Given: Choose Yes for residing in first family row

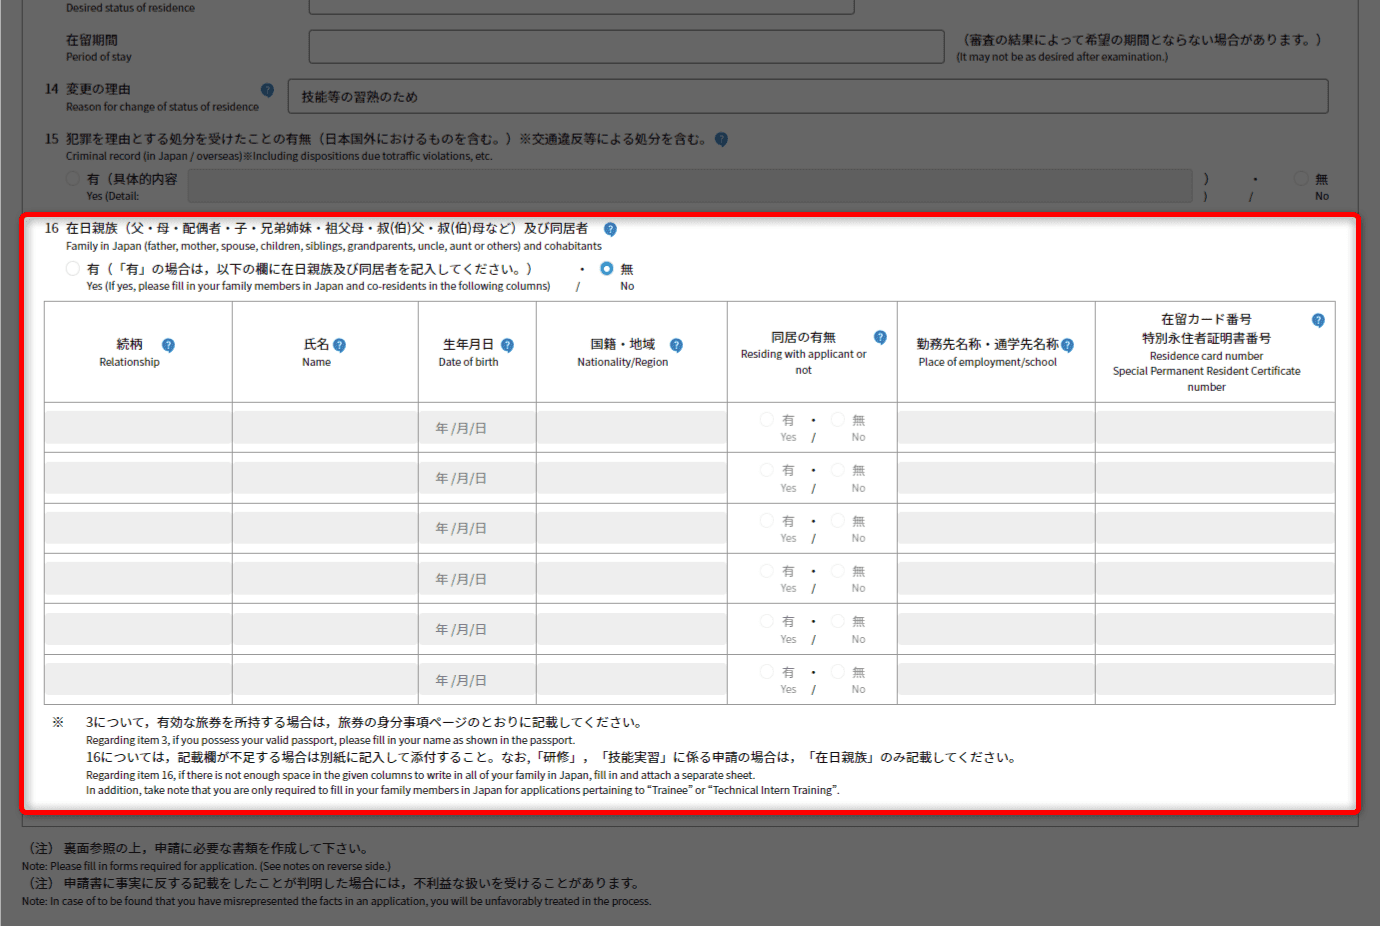Looking at the screenshot, I should (767, 420).
